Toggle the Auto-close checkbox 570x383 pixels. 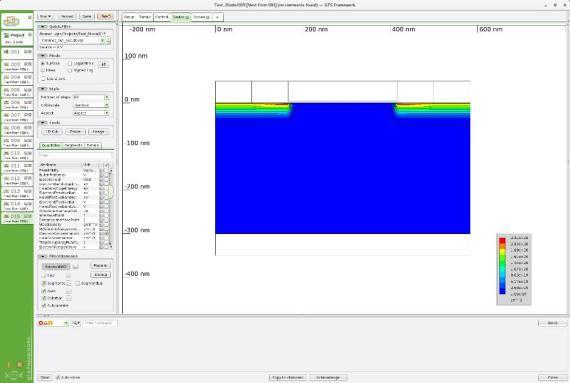58,378
